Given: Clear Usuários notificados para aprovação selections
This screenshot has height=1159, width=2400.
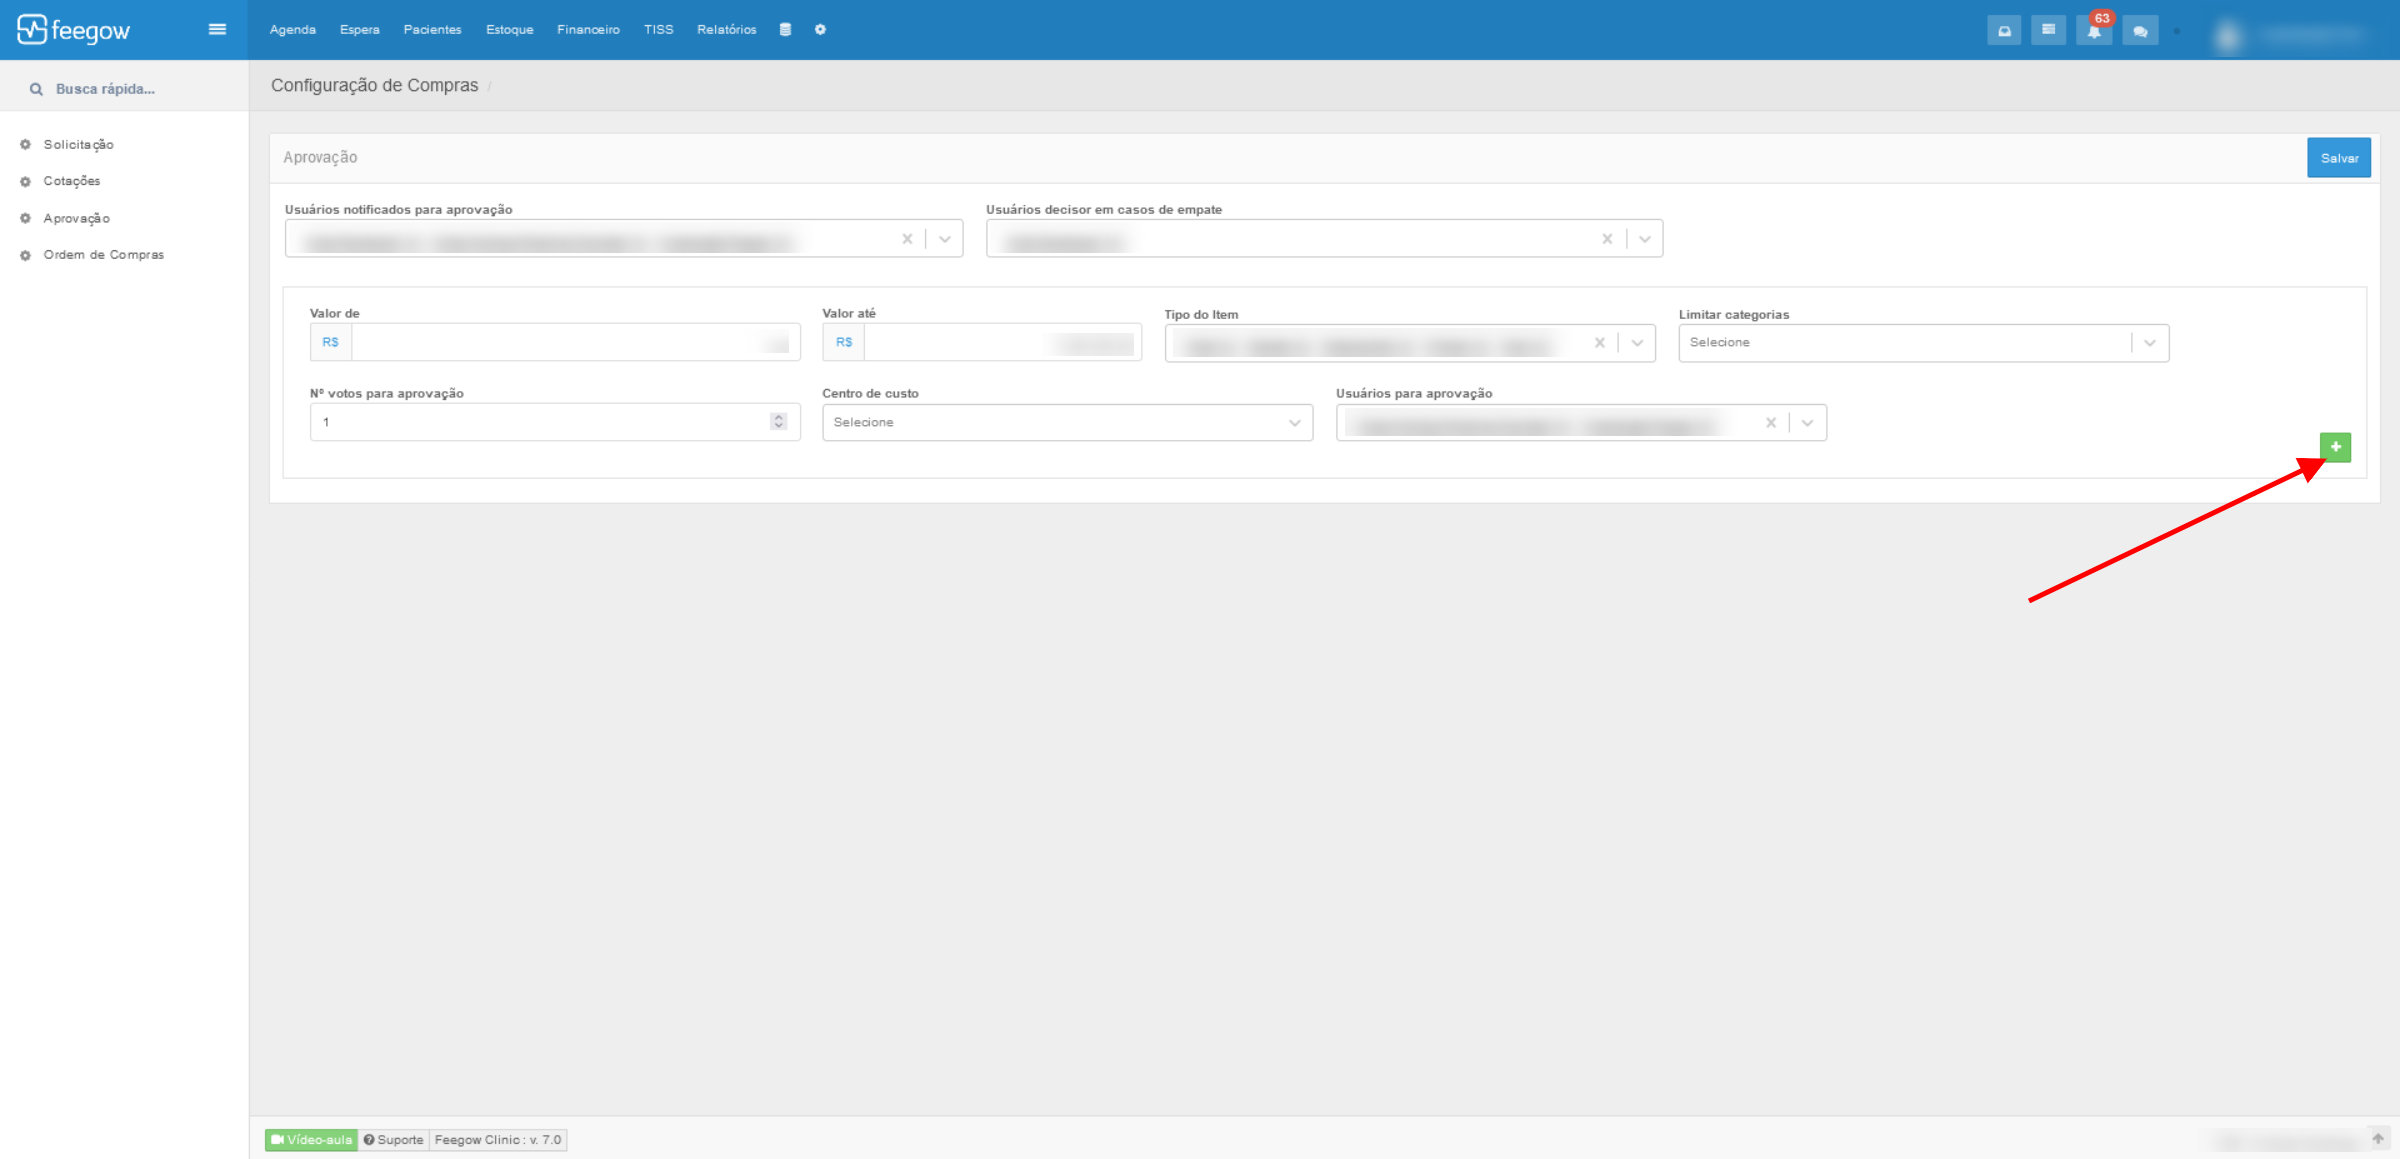Looking at the screenshot, I should tap(907, 239).
